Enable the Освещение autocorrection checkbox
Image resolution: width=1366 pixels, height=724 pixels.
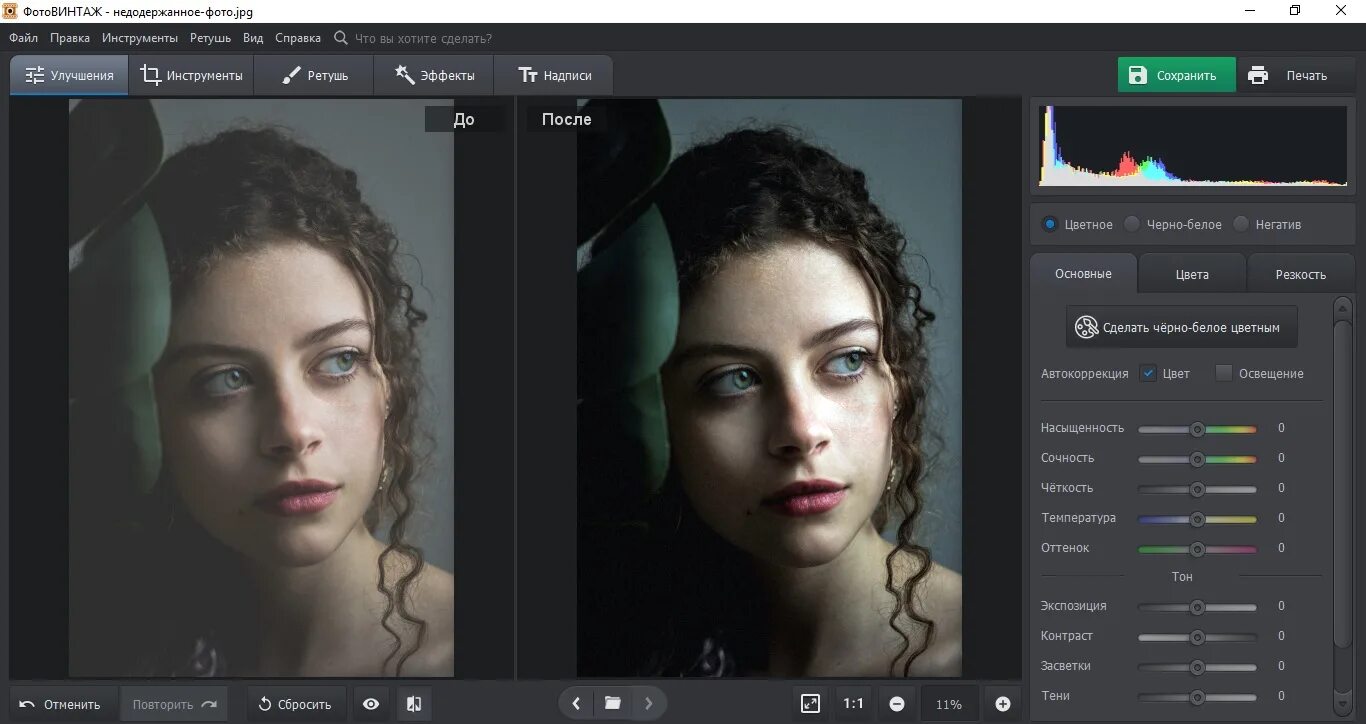point(1224,373)
